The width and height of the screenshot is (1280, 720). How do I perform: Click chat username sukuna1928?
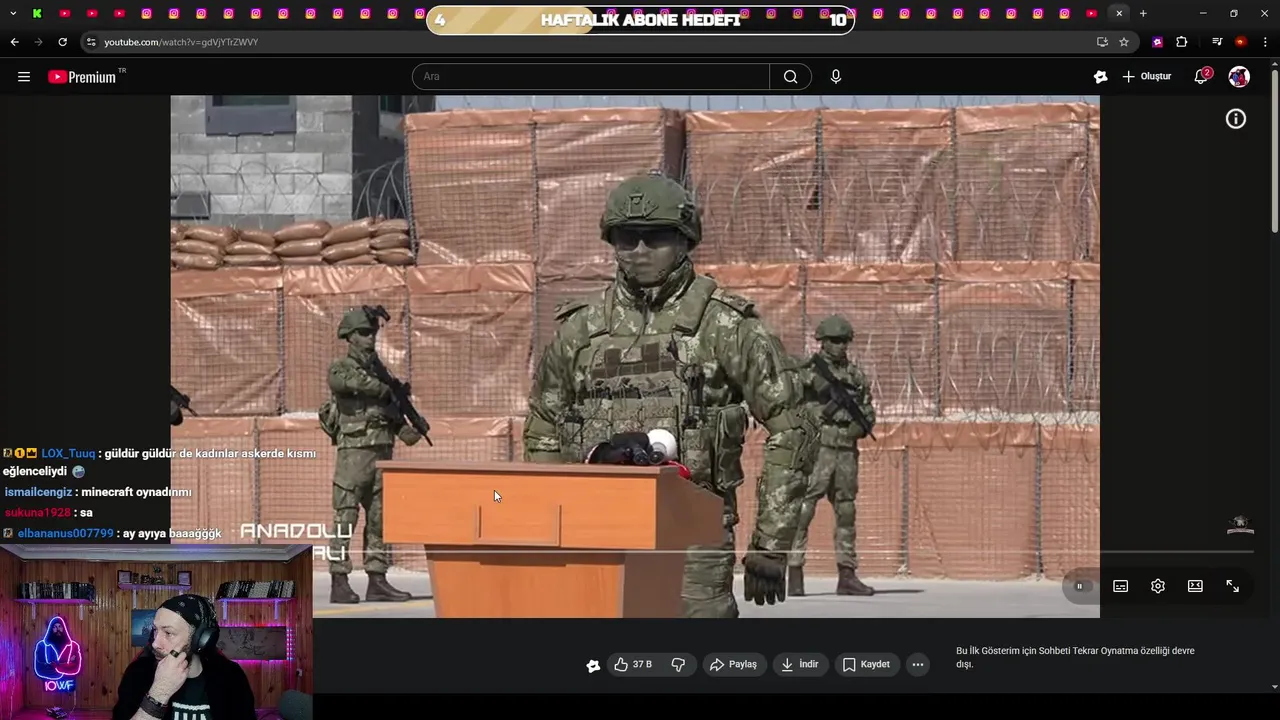[38, 513]
